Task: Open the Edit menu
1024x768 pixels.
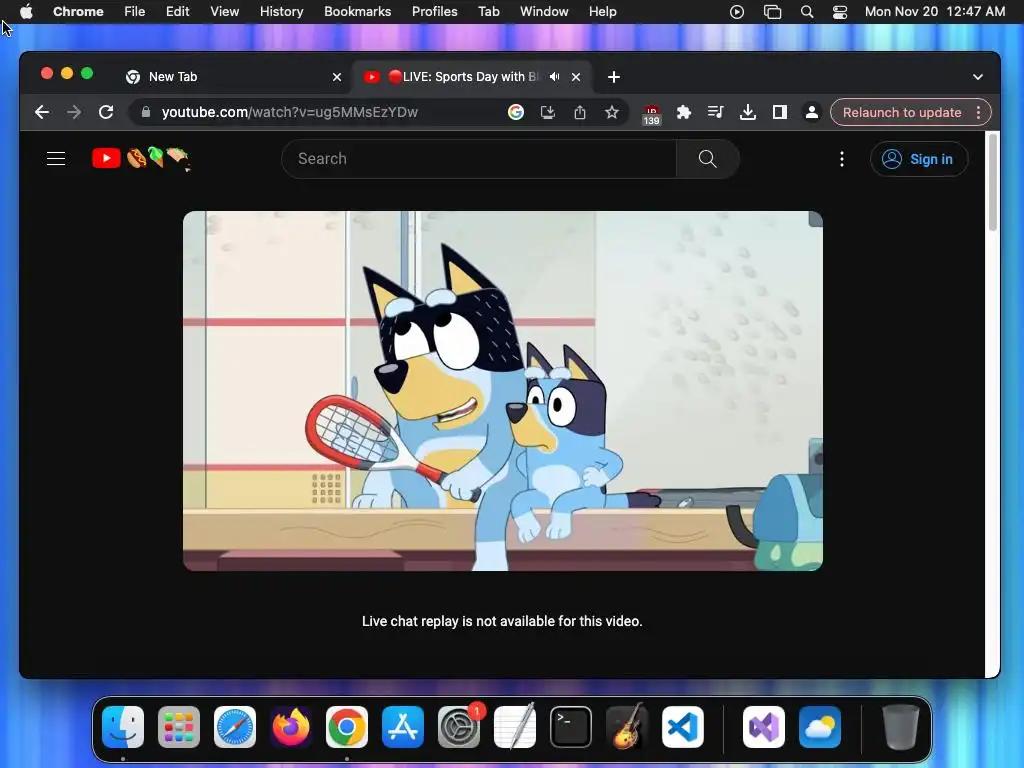Action: 178,12
